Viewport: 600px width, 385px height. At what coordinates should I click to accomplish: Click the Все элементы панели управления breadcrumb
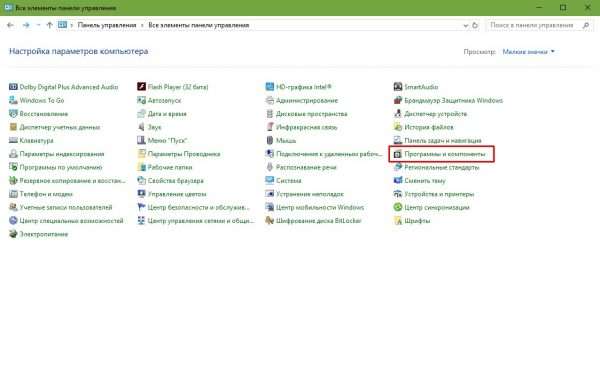tap(199, 25)
